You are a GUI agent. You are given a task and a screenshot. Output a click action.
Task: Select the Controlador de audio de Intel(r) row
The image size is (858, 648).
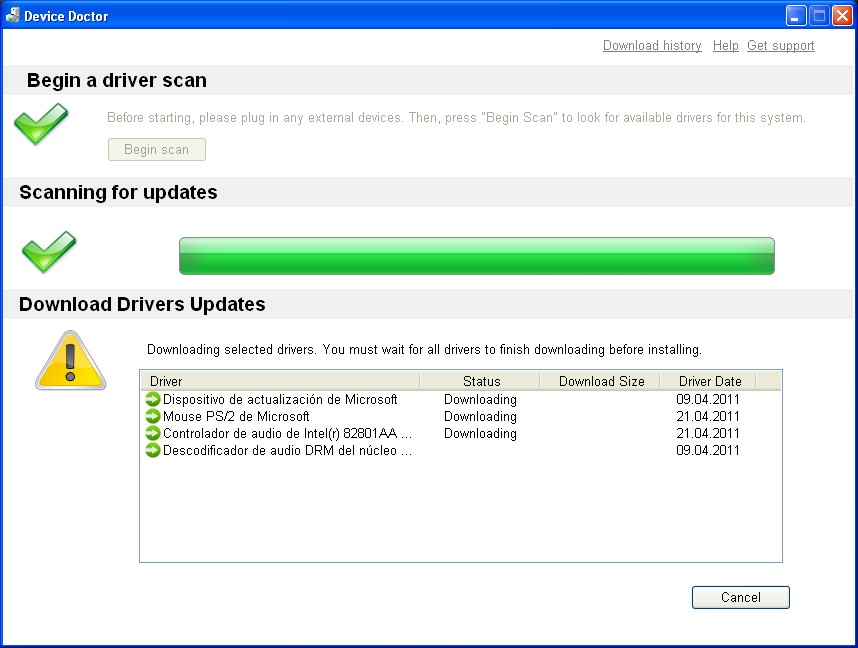tap(461, 433)
